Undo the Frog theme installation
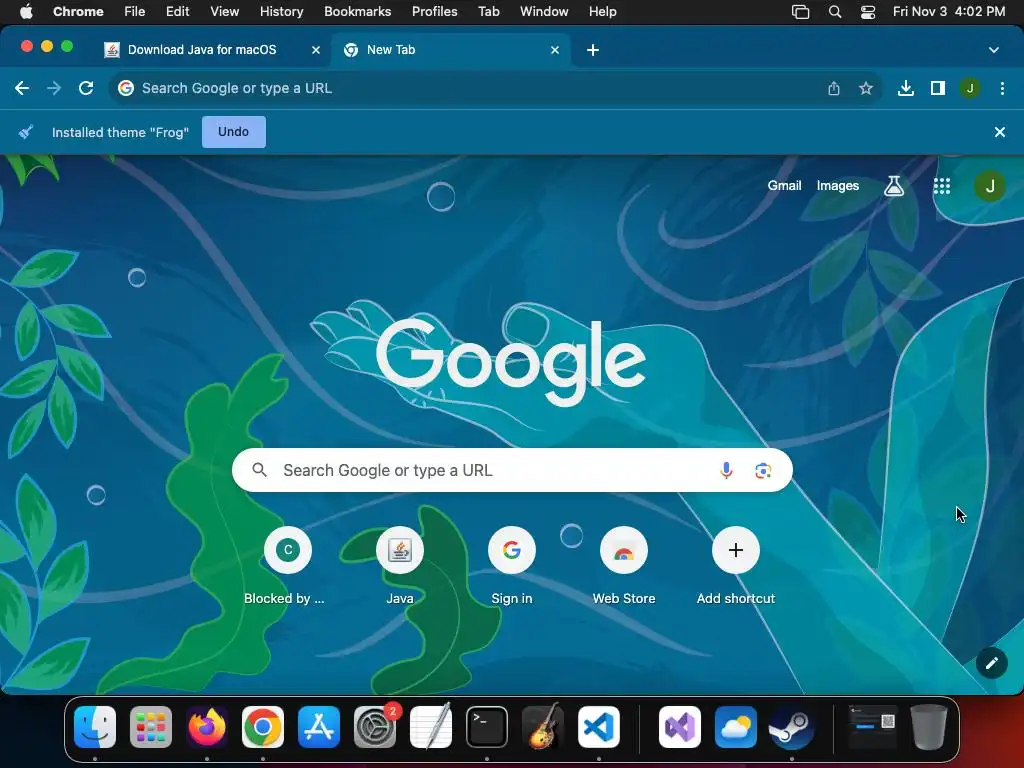Screen dimensions: 1024x768 coord(233,132)
